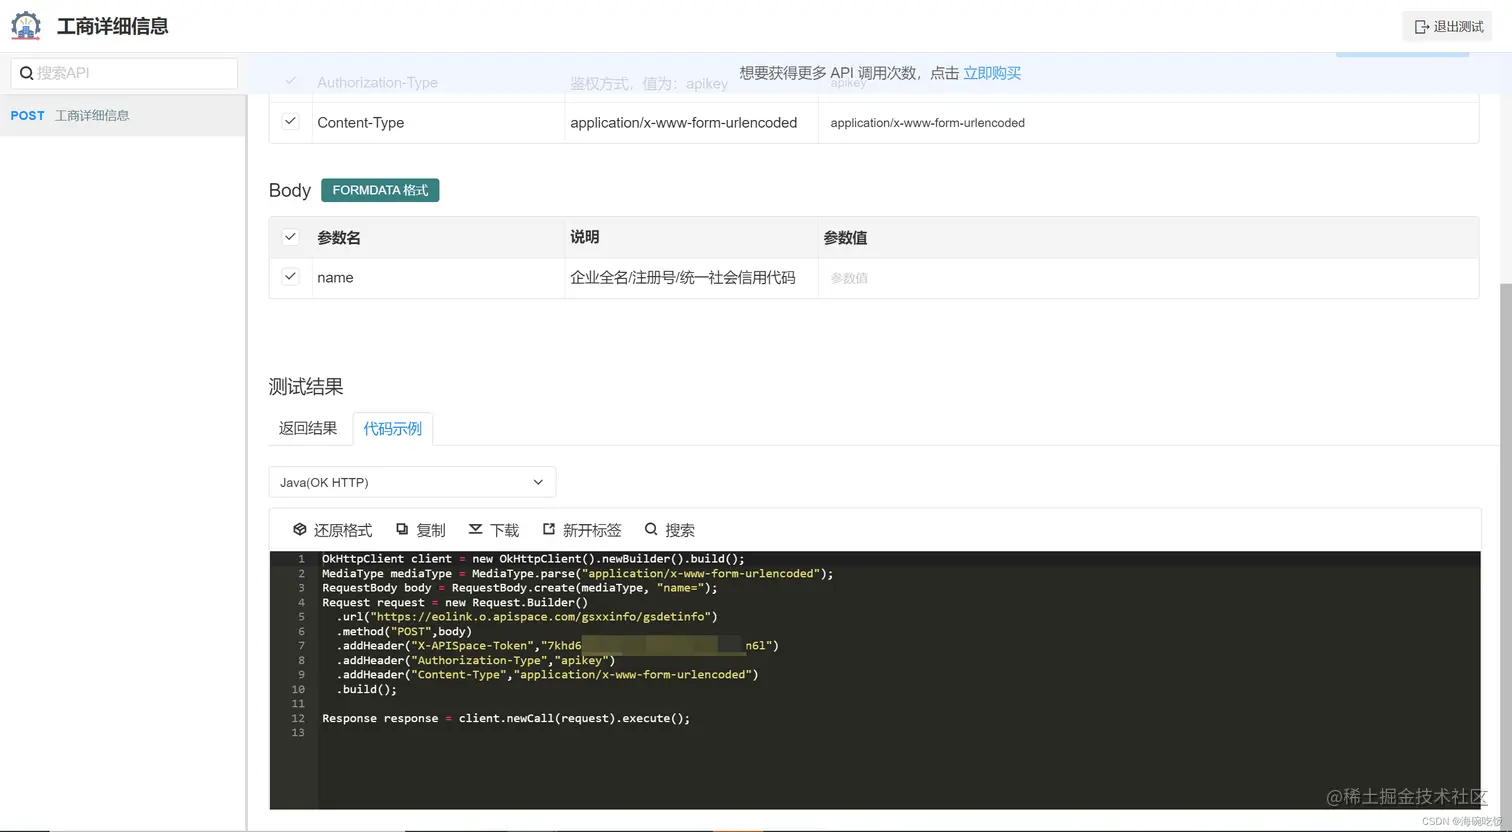Open the Java(OK HTTP) language dropdown
The width and height of the screenshot is (1512, 832).
point(411,482)
